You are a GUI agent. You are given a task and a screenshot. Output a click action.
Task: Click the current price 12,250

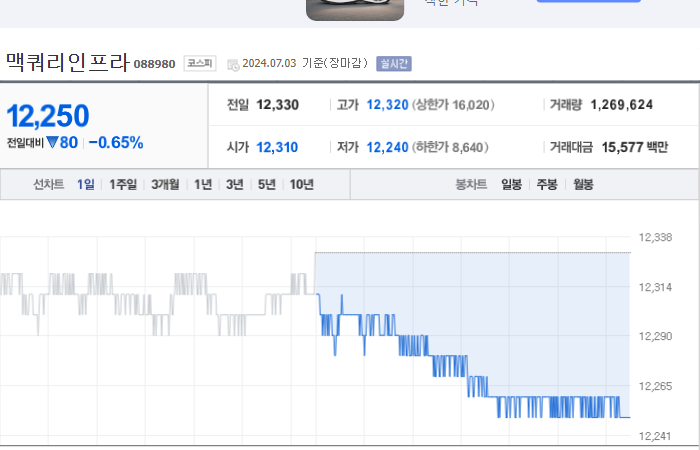48,116
